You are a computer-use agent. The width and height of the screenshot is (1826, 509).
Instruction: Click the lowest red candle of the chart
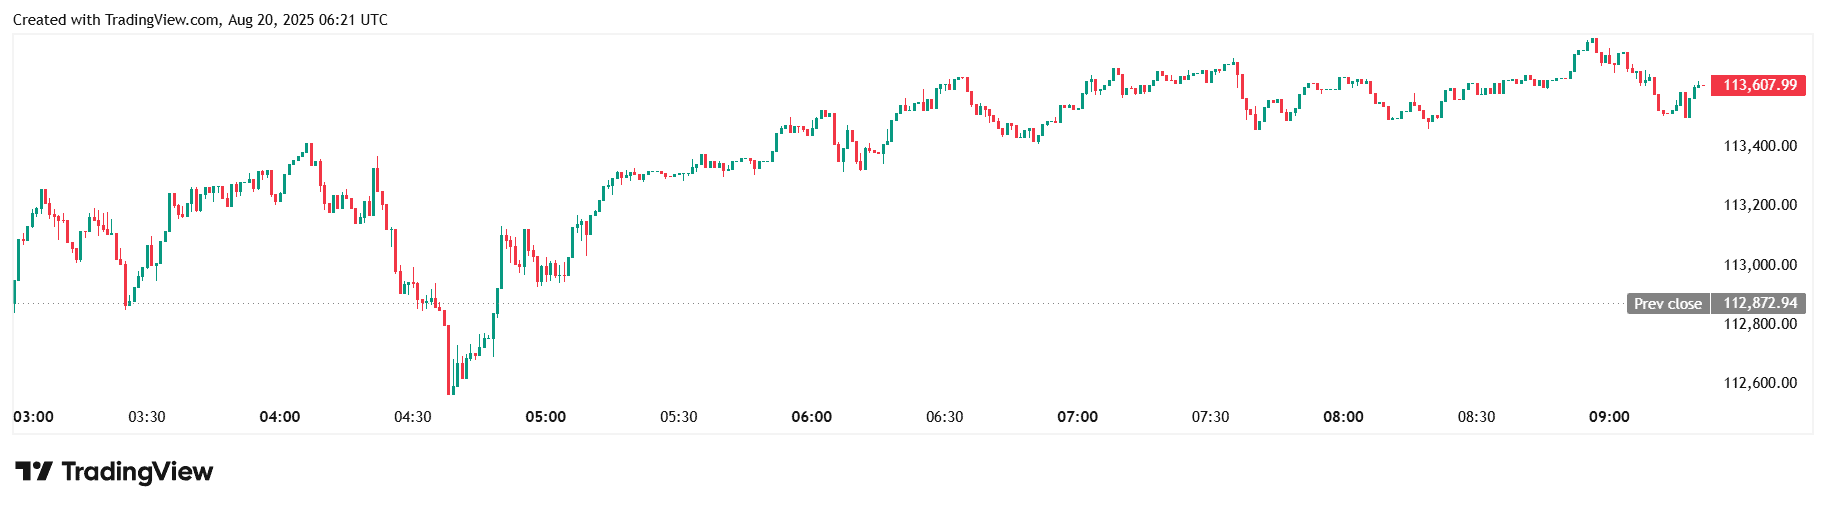click(x=449, y=360)
